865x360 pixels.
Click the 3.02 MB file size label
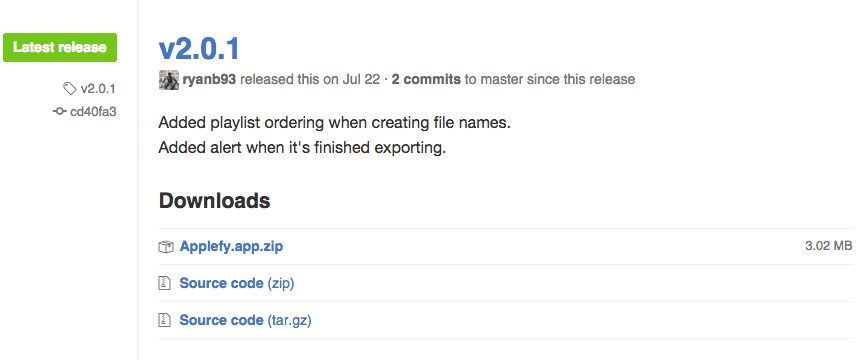click(x=829, y=246)
